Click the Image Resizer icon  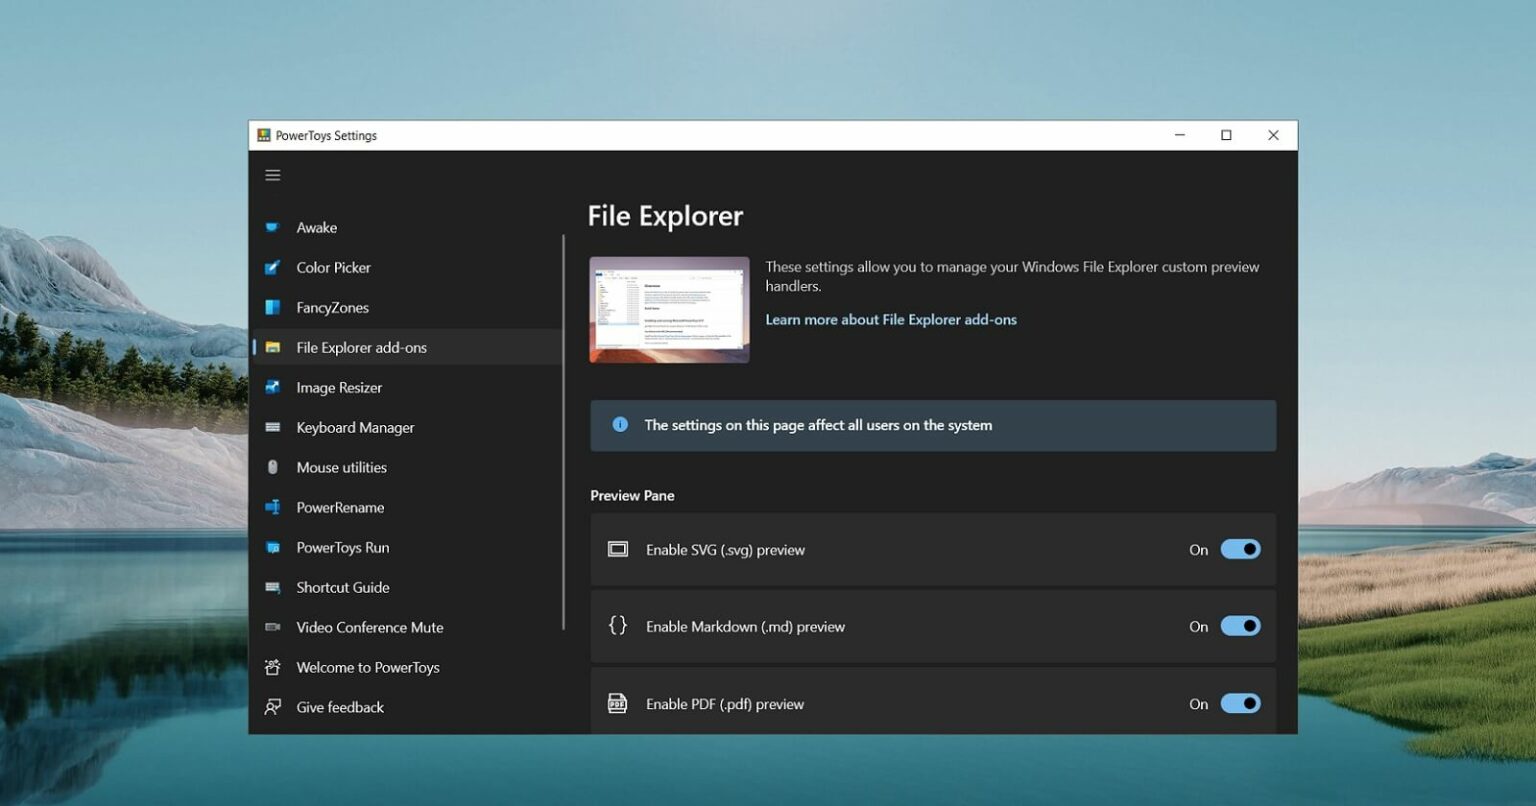pos(271,387)
